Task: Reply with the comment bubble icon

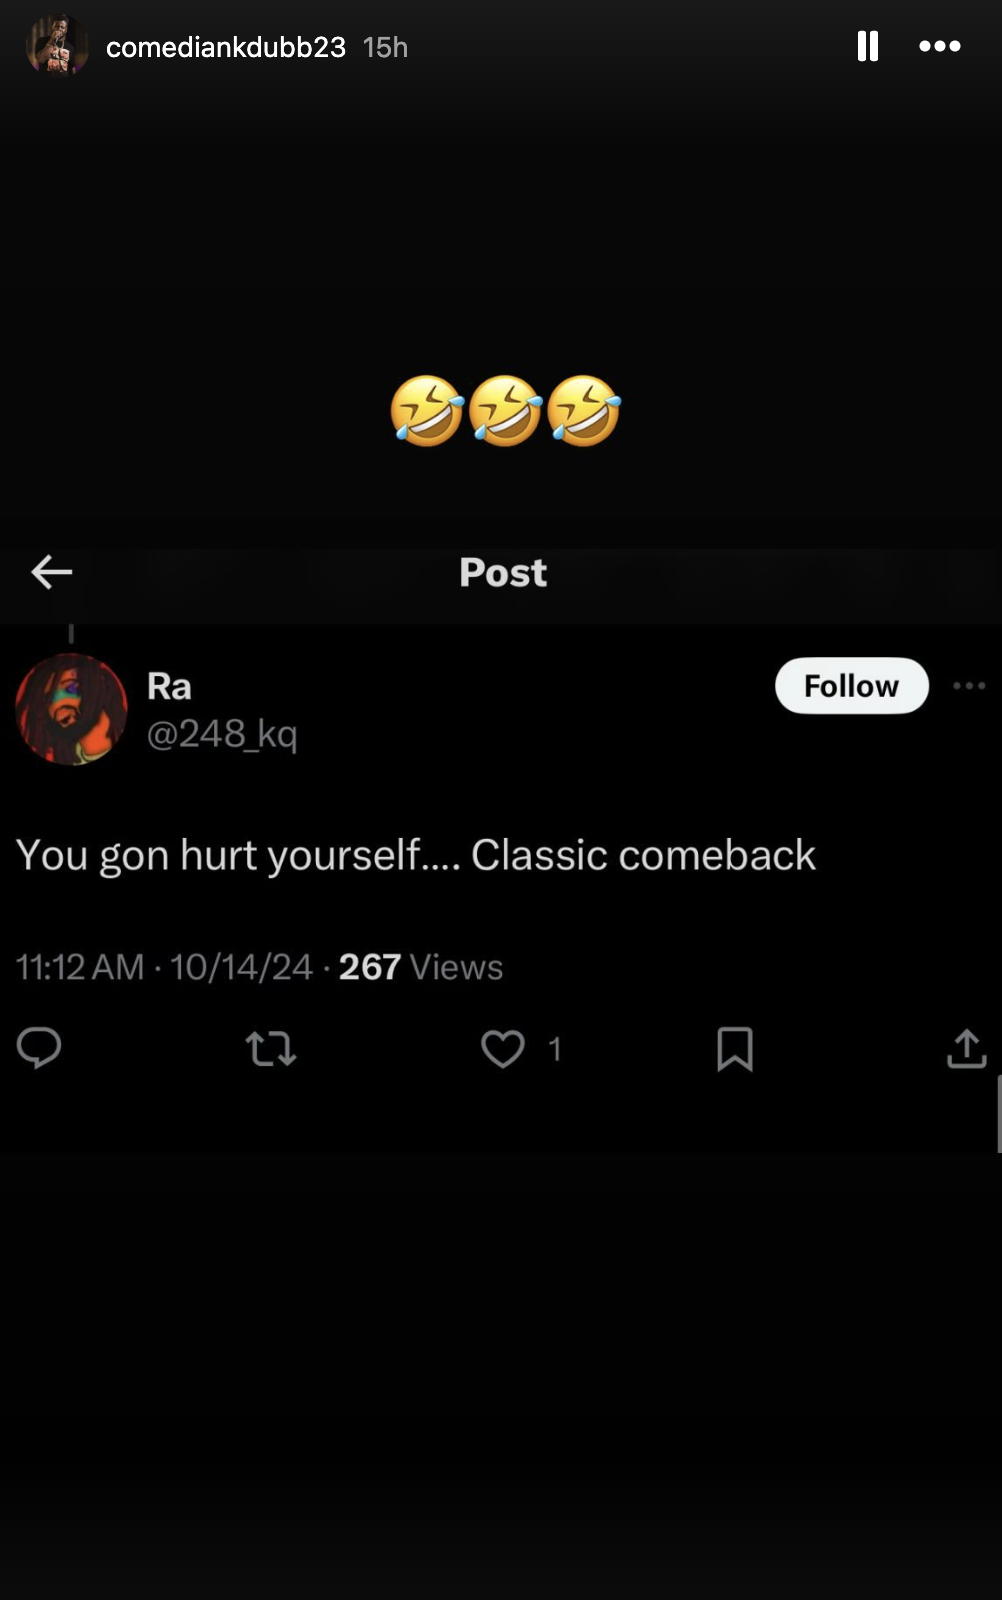Action: pyautogui.click(x=39, y=1048)
